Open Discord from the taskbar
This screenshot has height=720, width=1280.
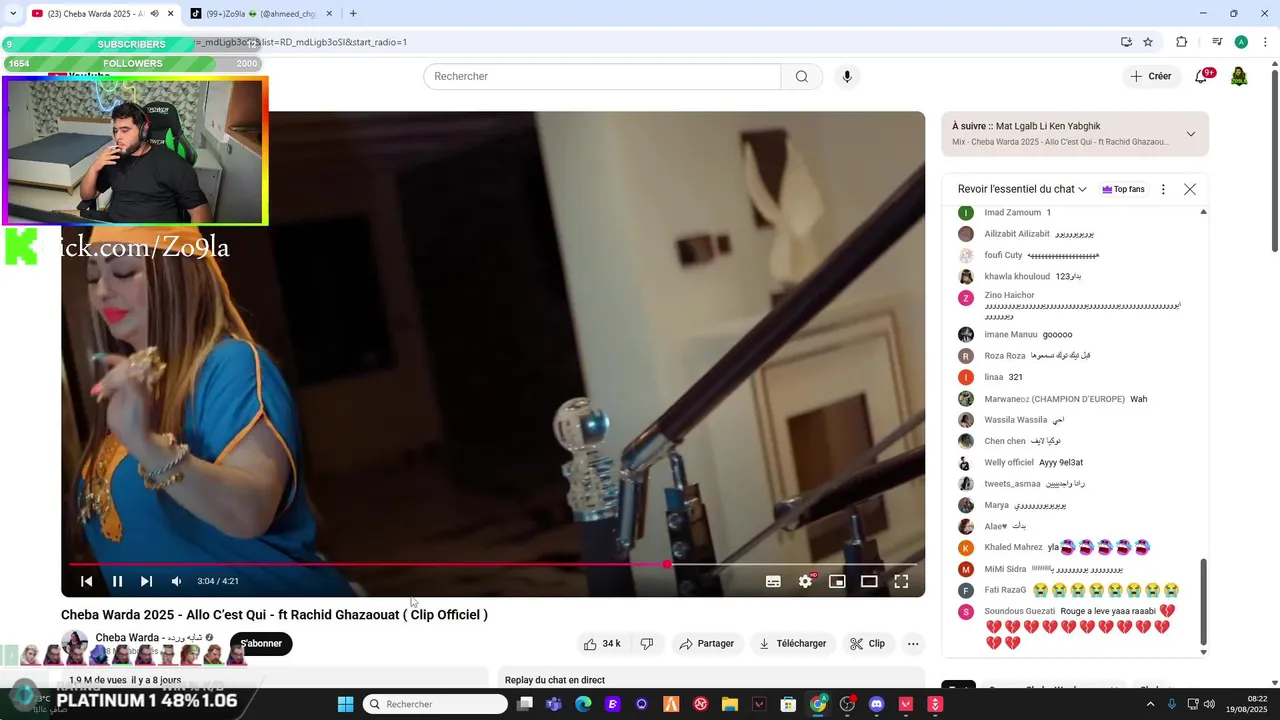(x=877, y=704)
